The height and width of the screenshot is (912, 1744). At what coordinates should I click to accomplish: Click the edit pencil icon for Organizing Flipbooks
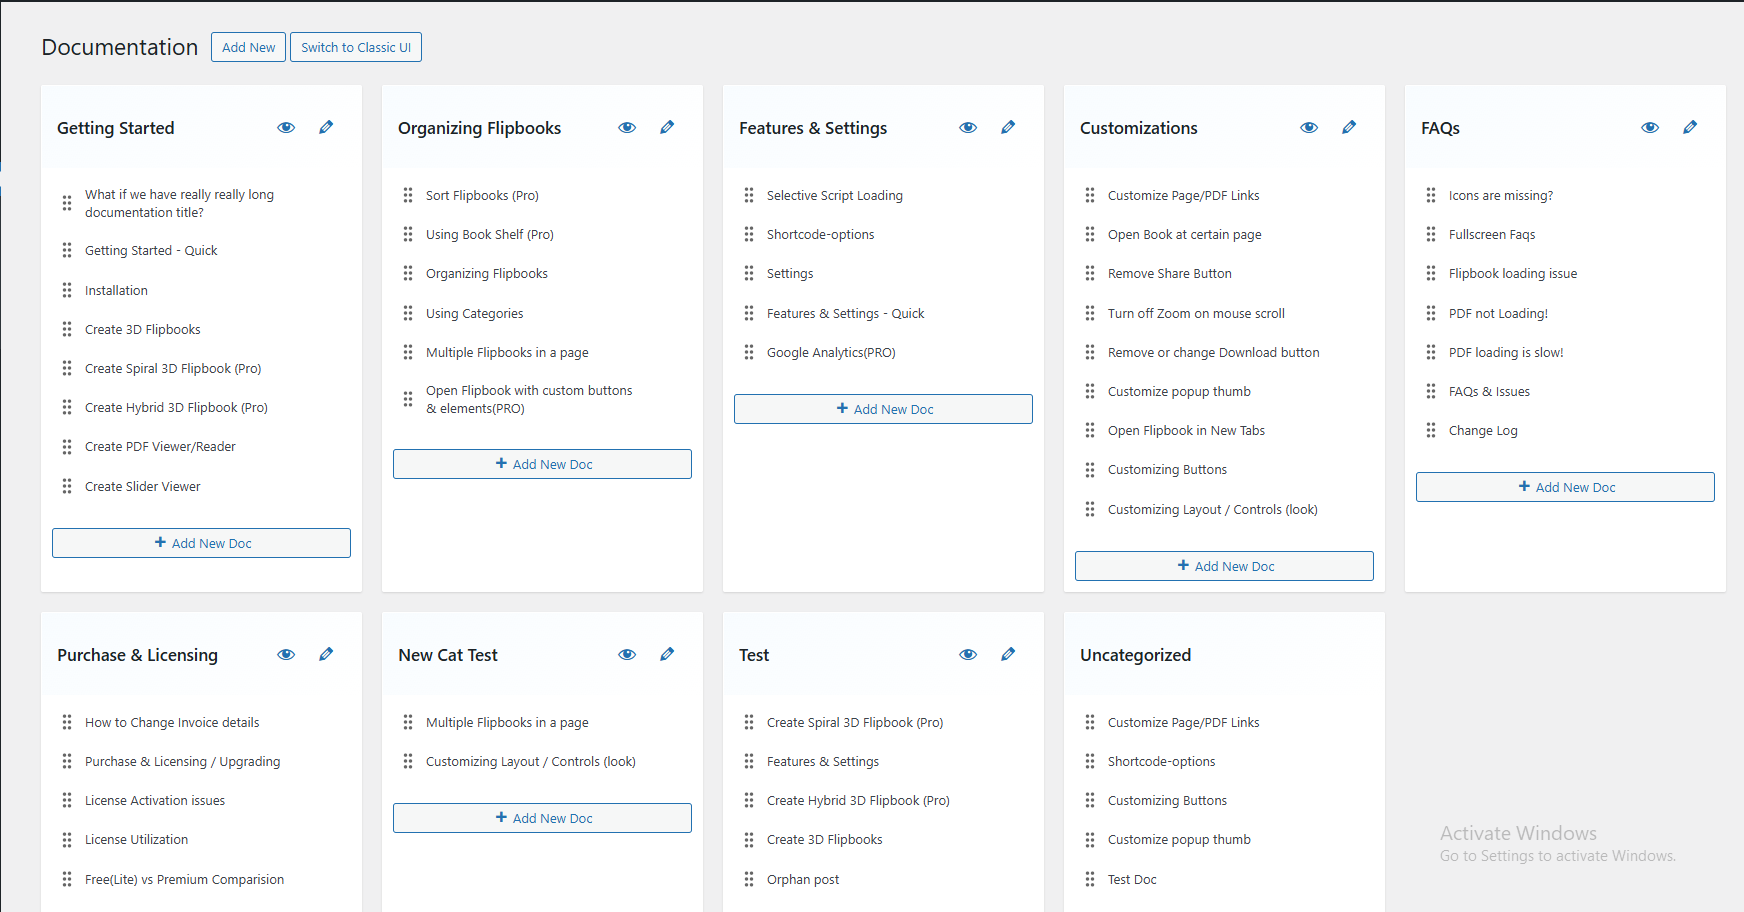(x=667, y=127)
